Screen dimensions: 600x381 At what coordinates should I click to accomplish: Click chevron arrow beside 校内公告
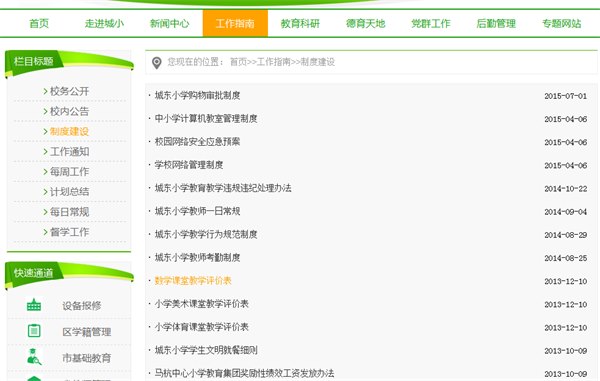tap(46, 111)
